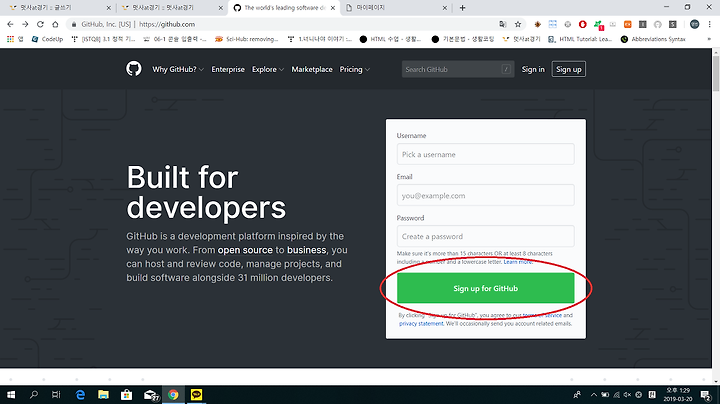720x404 pixels.
Task: Follow the open source link in description
Action: [245, 250]
